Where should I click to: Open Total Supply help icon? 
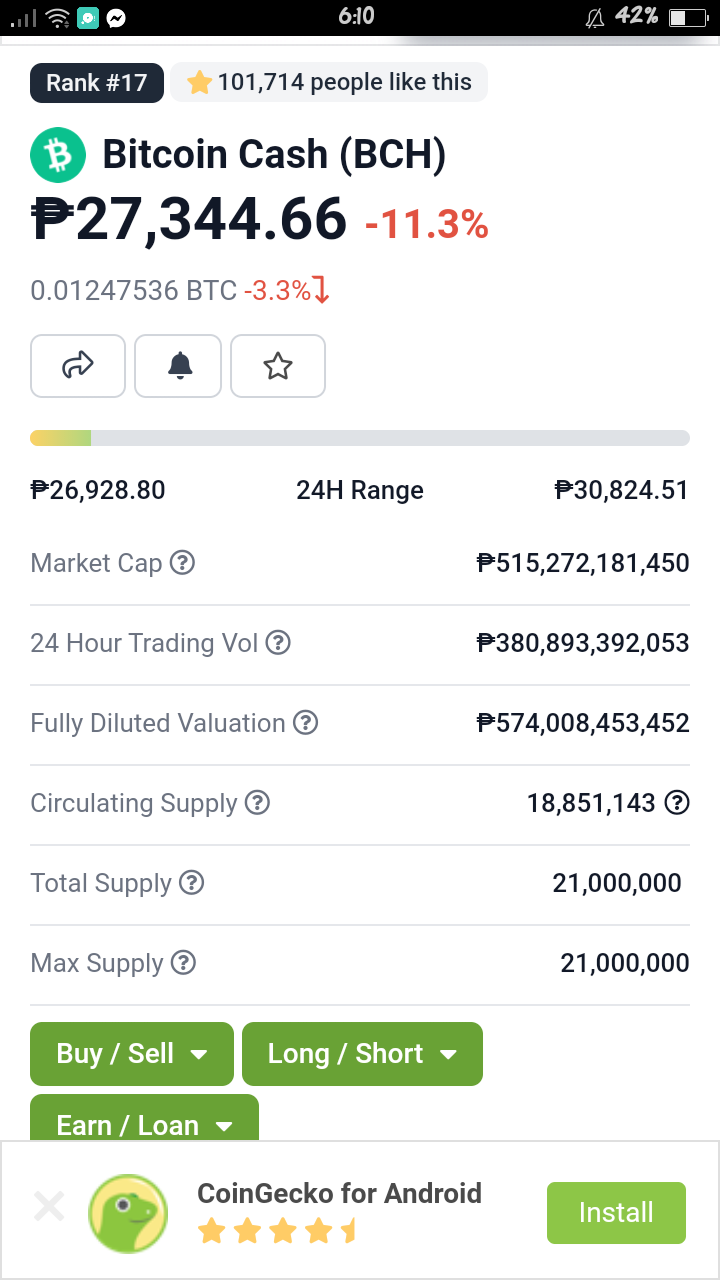tap(191, 883)
